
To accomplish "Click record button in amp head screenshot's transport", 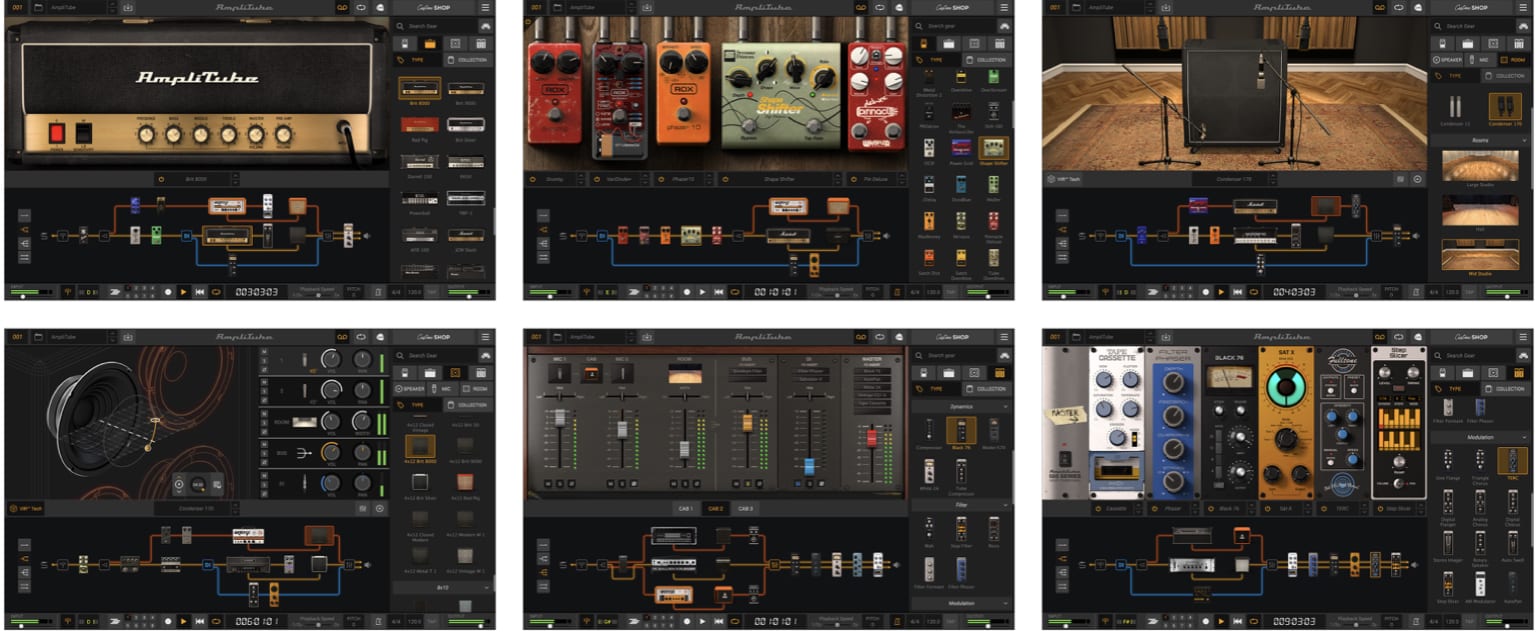I will tap(168, 292).
